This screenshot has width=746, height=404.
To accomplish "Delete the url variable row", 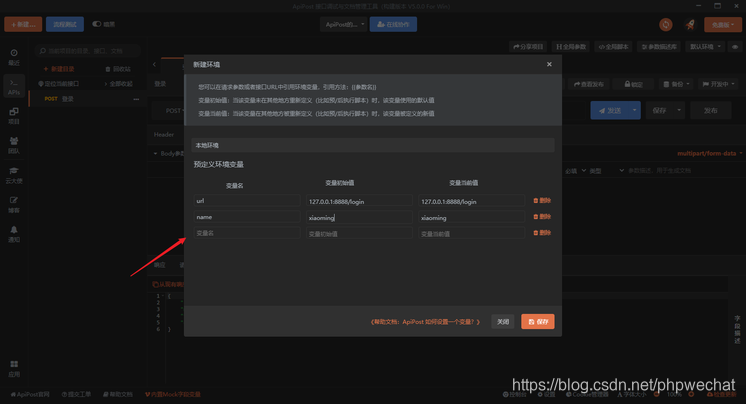I will (542, 201).
